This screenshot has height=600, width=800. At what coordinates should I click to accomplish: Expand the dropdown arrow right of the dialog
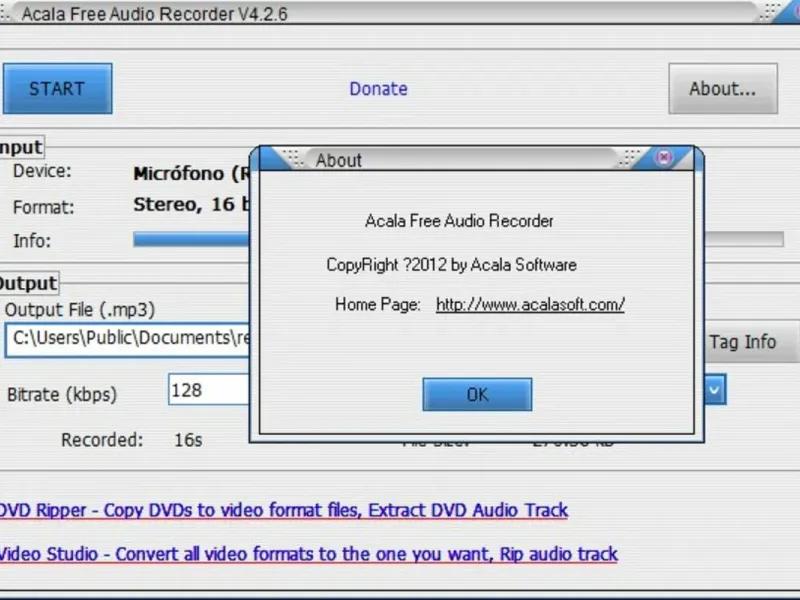[715, 390]
